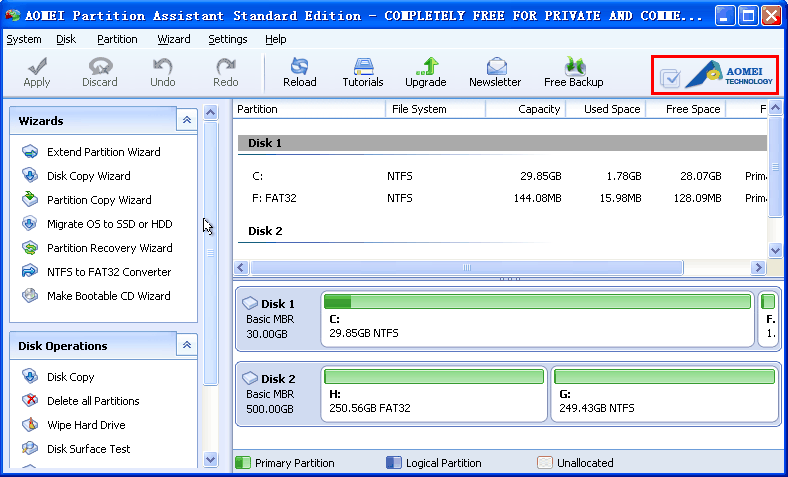Launch the Extend Partition Wizard

pyautogui.click(x=104, y=152)
